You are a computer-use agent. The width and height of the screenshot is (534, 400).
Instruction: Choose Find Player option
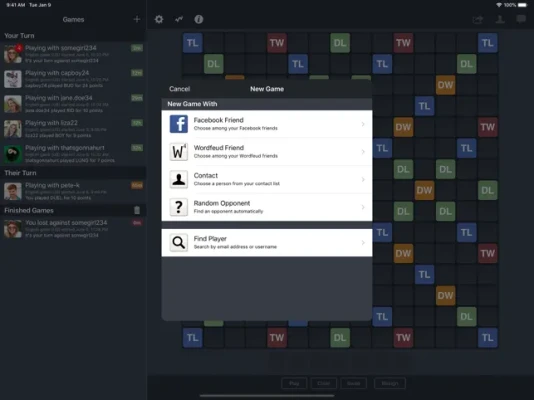267,242
